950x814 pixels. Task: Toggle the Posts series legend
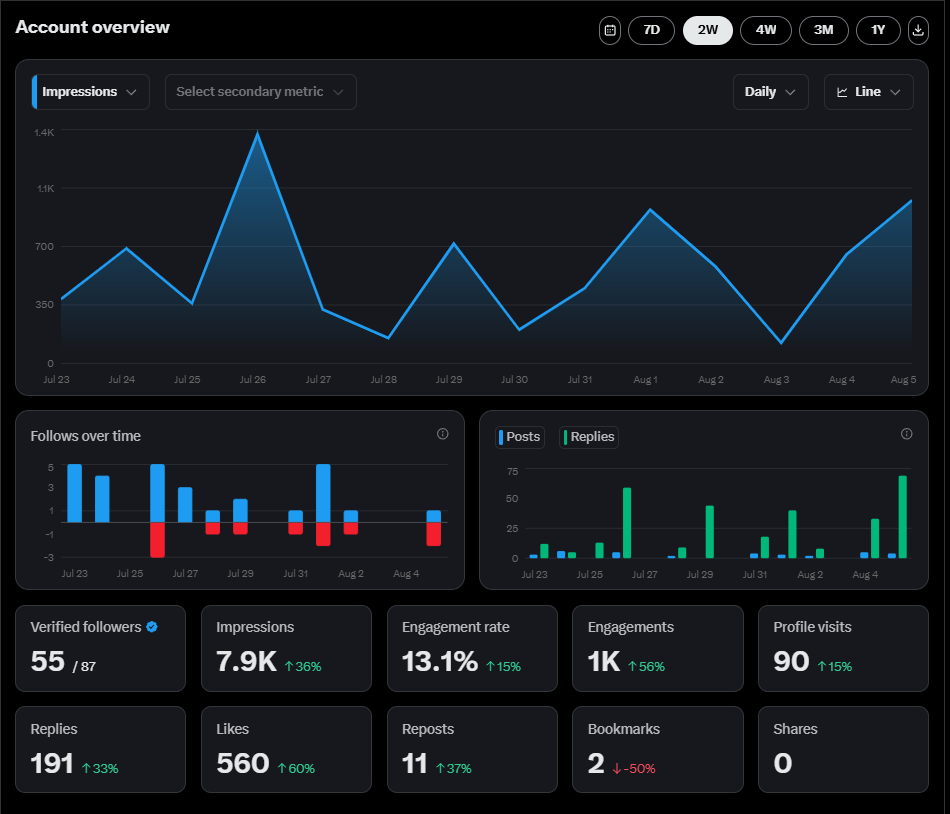(520, 437)
